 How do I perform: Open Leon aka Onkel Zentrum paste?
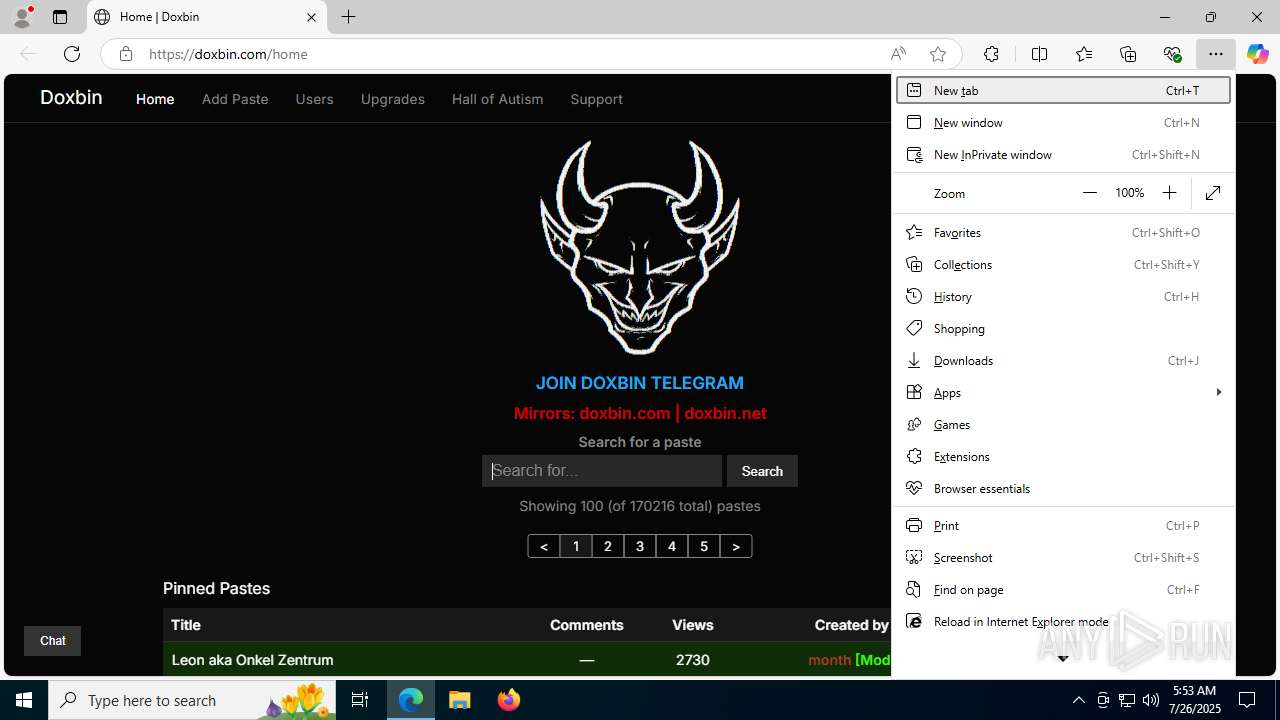[252, 660]
